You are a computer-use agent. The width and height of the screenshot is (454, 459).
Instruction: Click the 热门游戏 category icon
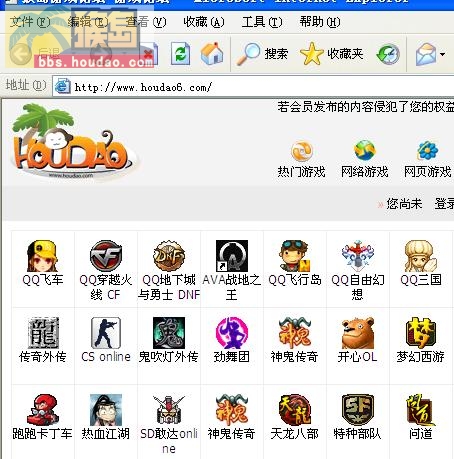point(301,151)
